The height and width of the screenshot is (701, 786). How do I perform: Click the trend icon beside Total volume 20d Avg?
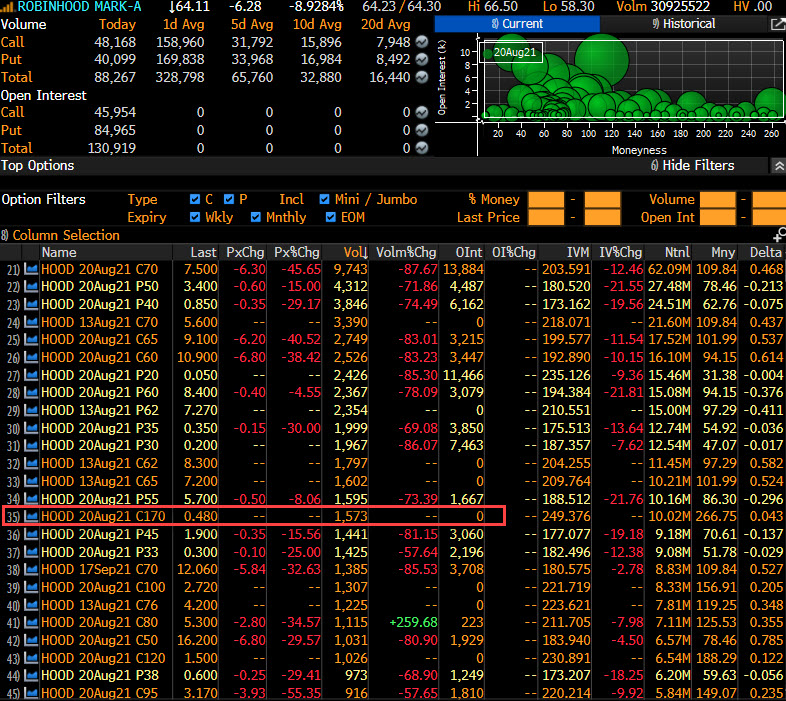click(422, 77)
